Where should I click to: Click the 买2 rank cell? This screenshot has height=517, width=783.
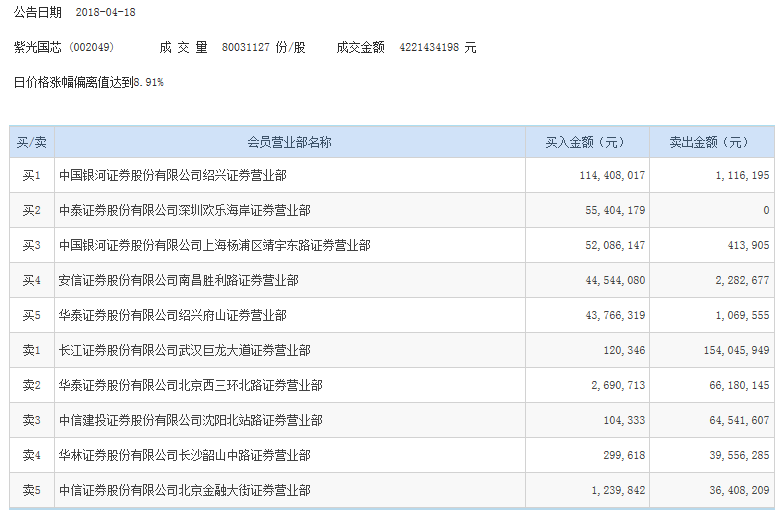[31, 210]
